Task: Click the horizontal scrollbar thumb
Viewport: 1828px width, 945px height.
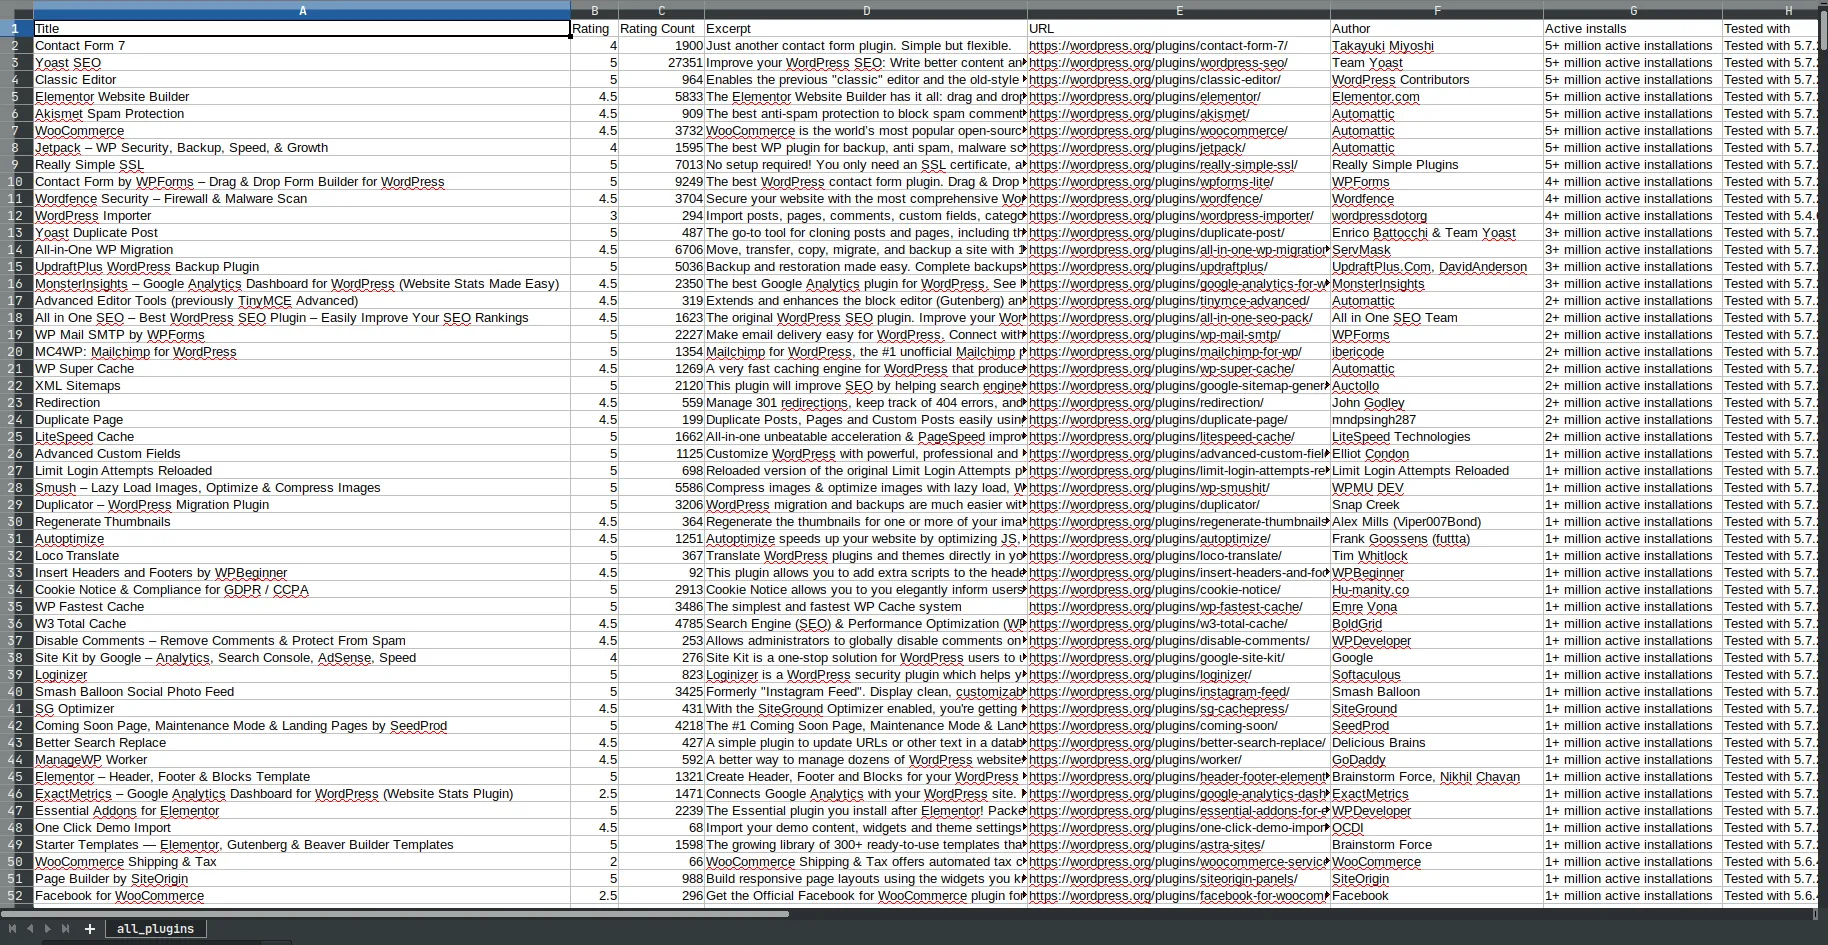Action: click(x=396, y=913)
